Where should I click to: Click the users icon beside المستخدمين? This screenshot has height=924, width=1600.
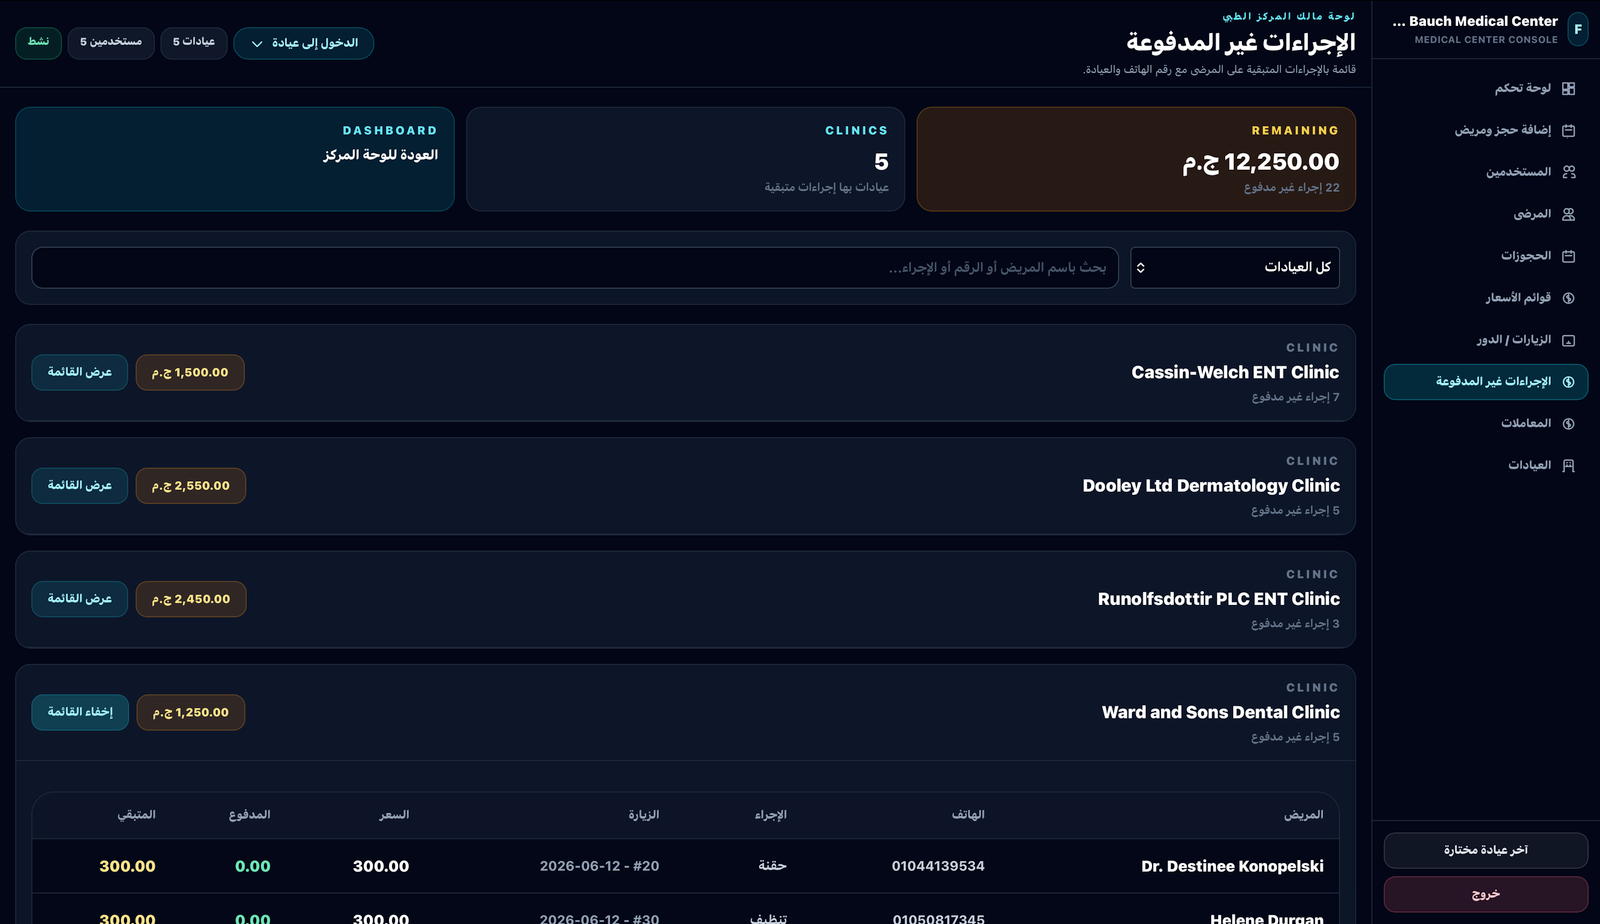1568,172
